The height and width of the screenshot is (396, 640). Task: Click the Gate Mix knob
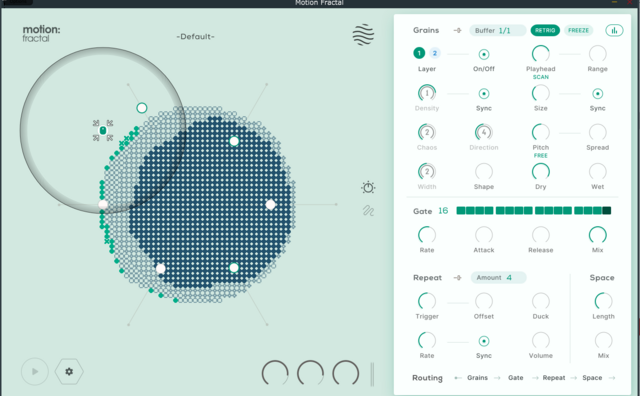tap(598, 235)
